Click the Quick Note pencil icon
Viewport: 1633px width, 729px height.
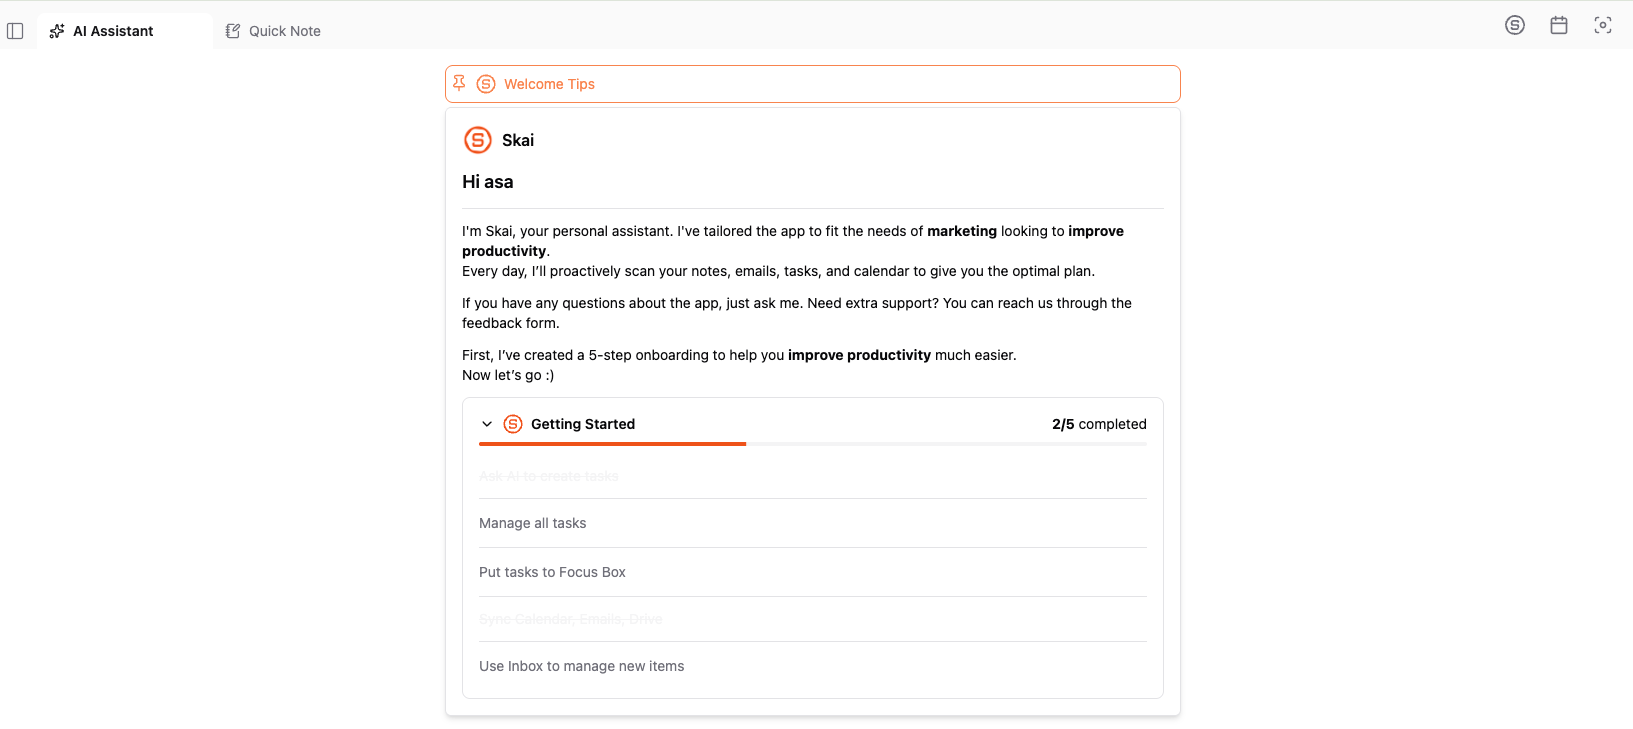click(233, 31)
